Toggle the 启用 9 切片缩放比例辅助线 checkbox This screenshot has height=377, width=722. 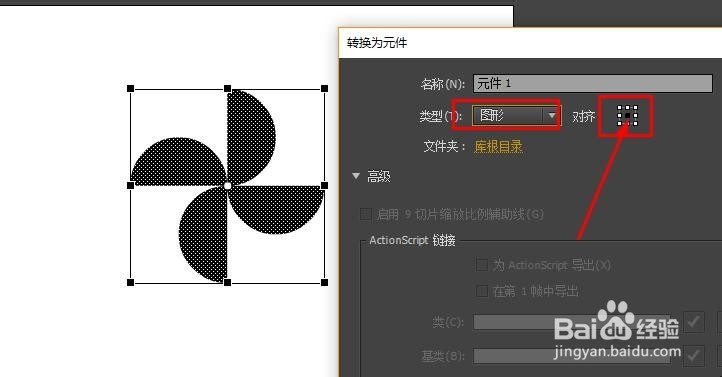(366, 214)
